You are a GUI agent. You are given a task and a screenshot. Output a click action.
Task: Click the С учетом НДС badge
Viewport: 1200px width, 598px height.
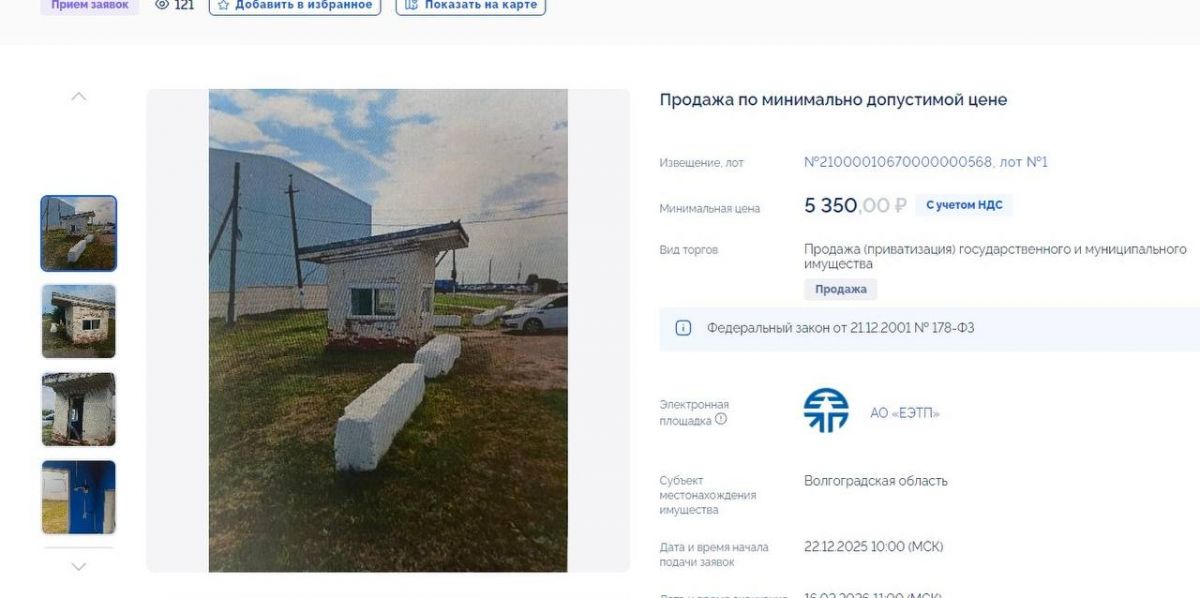964,205
